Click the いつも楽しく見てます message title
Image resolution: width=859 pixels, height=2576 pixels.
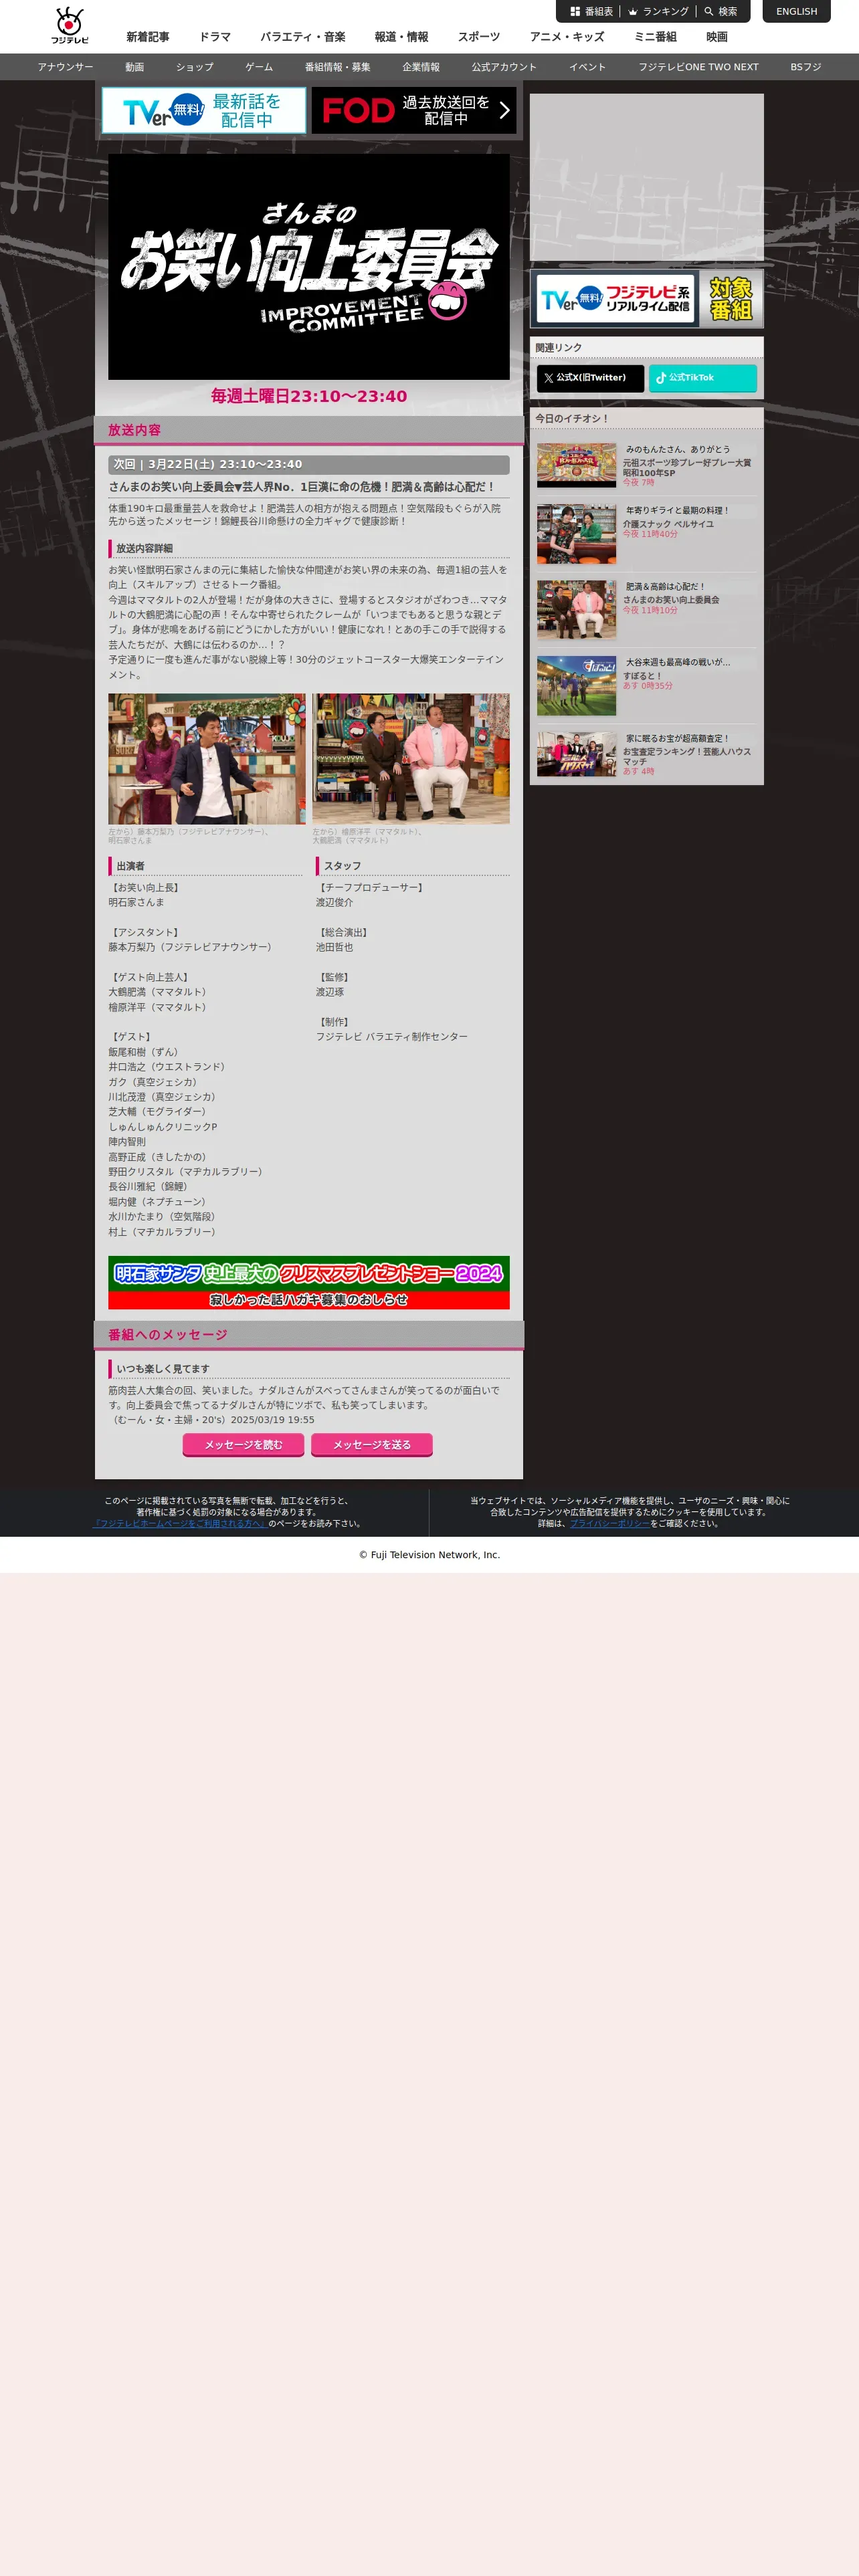[x=163, y=1369]
